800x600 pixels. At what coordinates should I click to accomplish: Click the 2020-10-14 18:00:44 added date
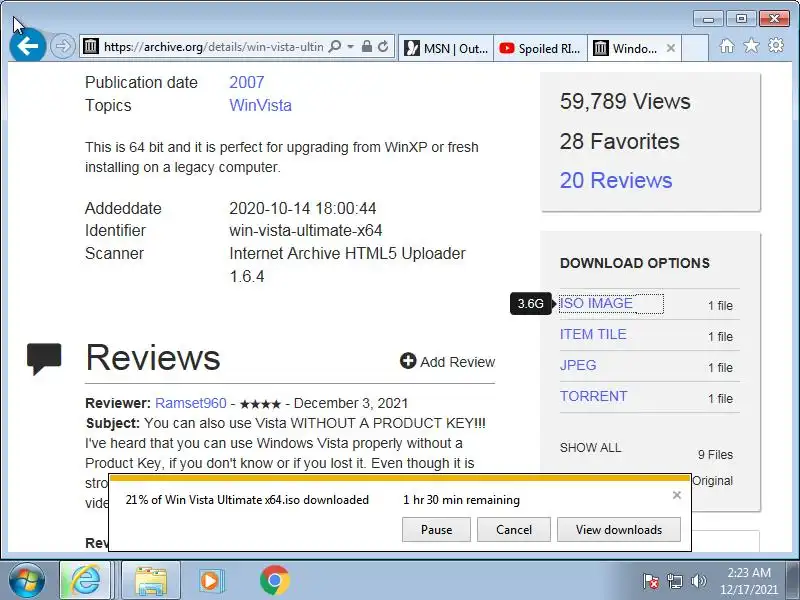click(x=303, y=208)
